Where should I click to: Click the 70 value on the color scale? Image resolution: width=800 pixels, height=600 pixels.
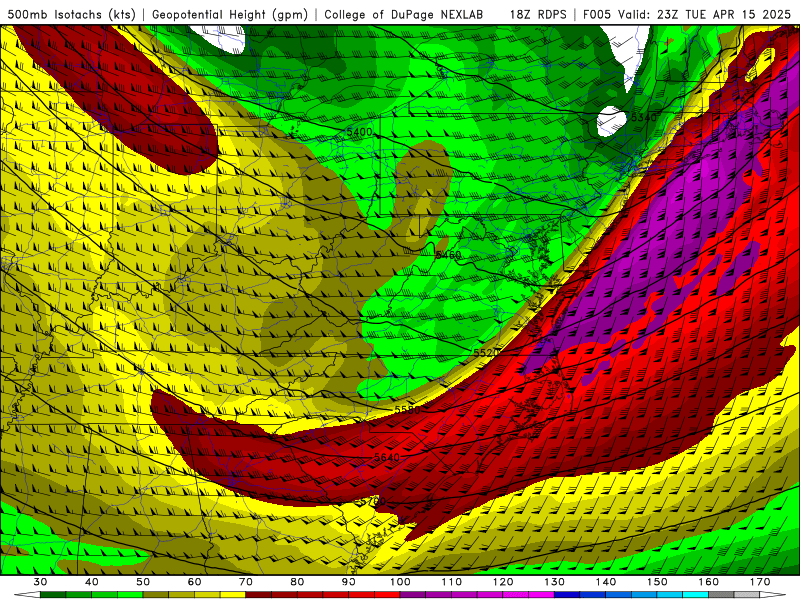tap(246, 582)
